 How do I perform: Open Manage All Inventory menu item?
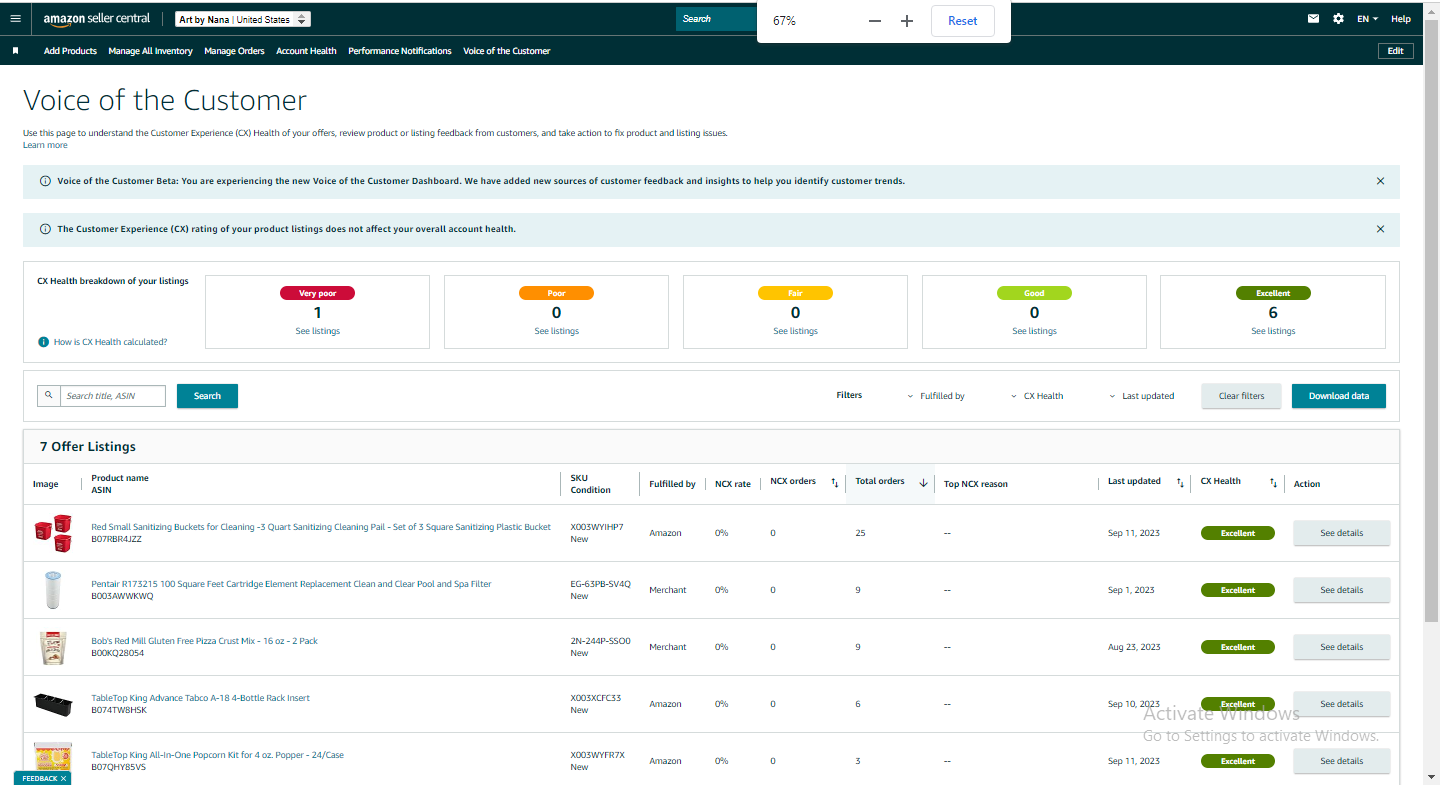tap(150, 51)
